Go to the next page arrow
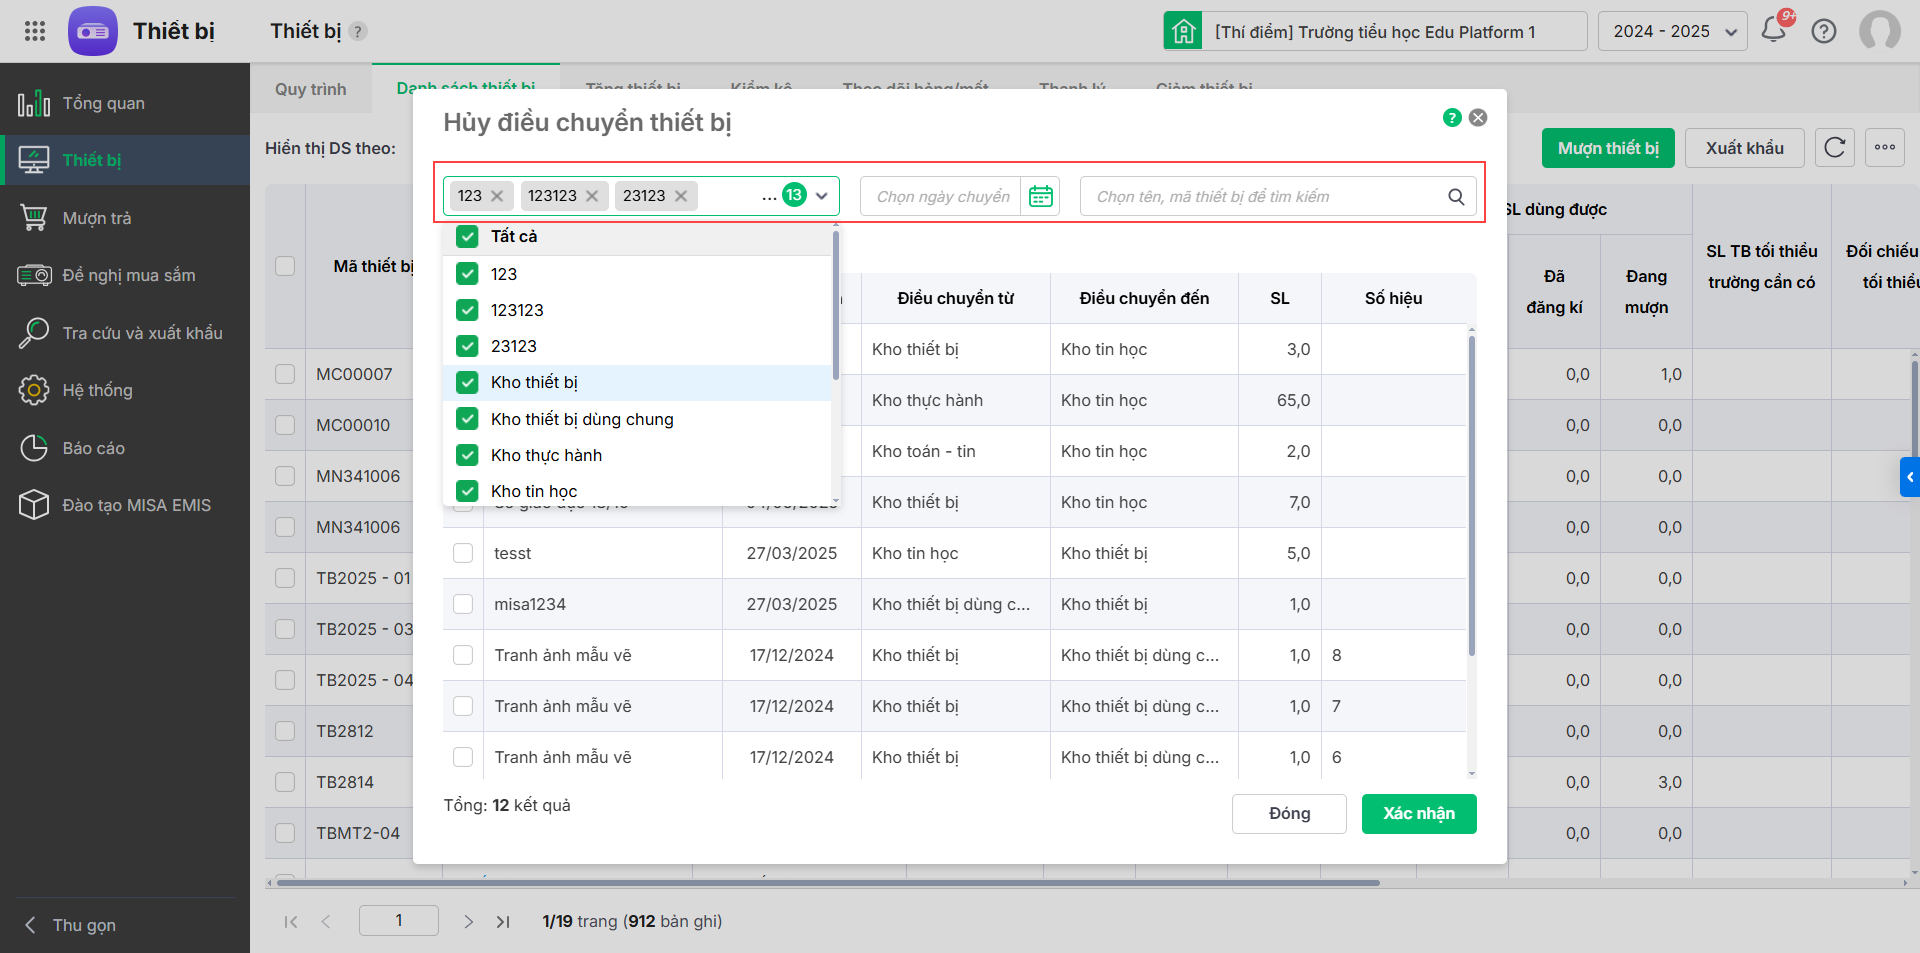 pyautogui.click(x=468, y=921)
